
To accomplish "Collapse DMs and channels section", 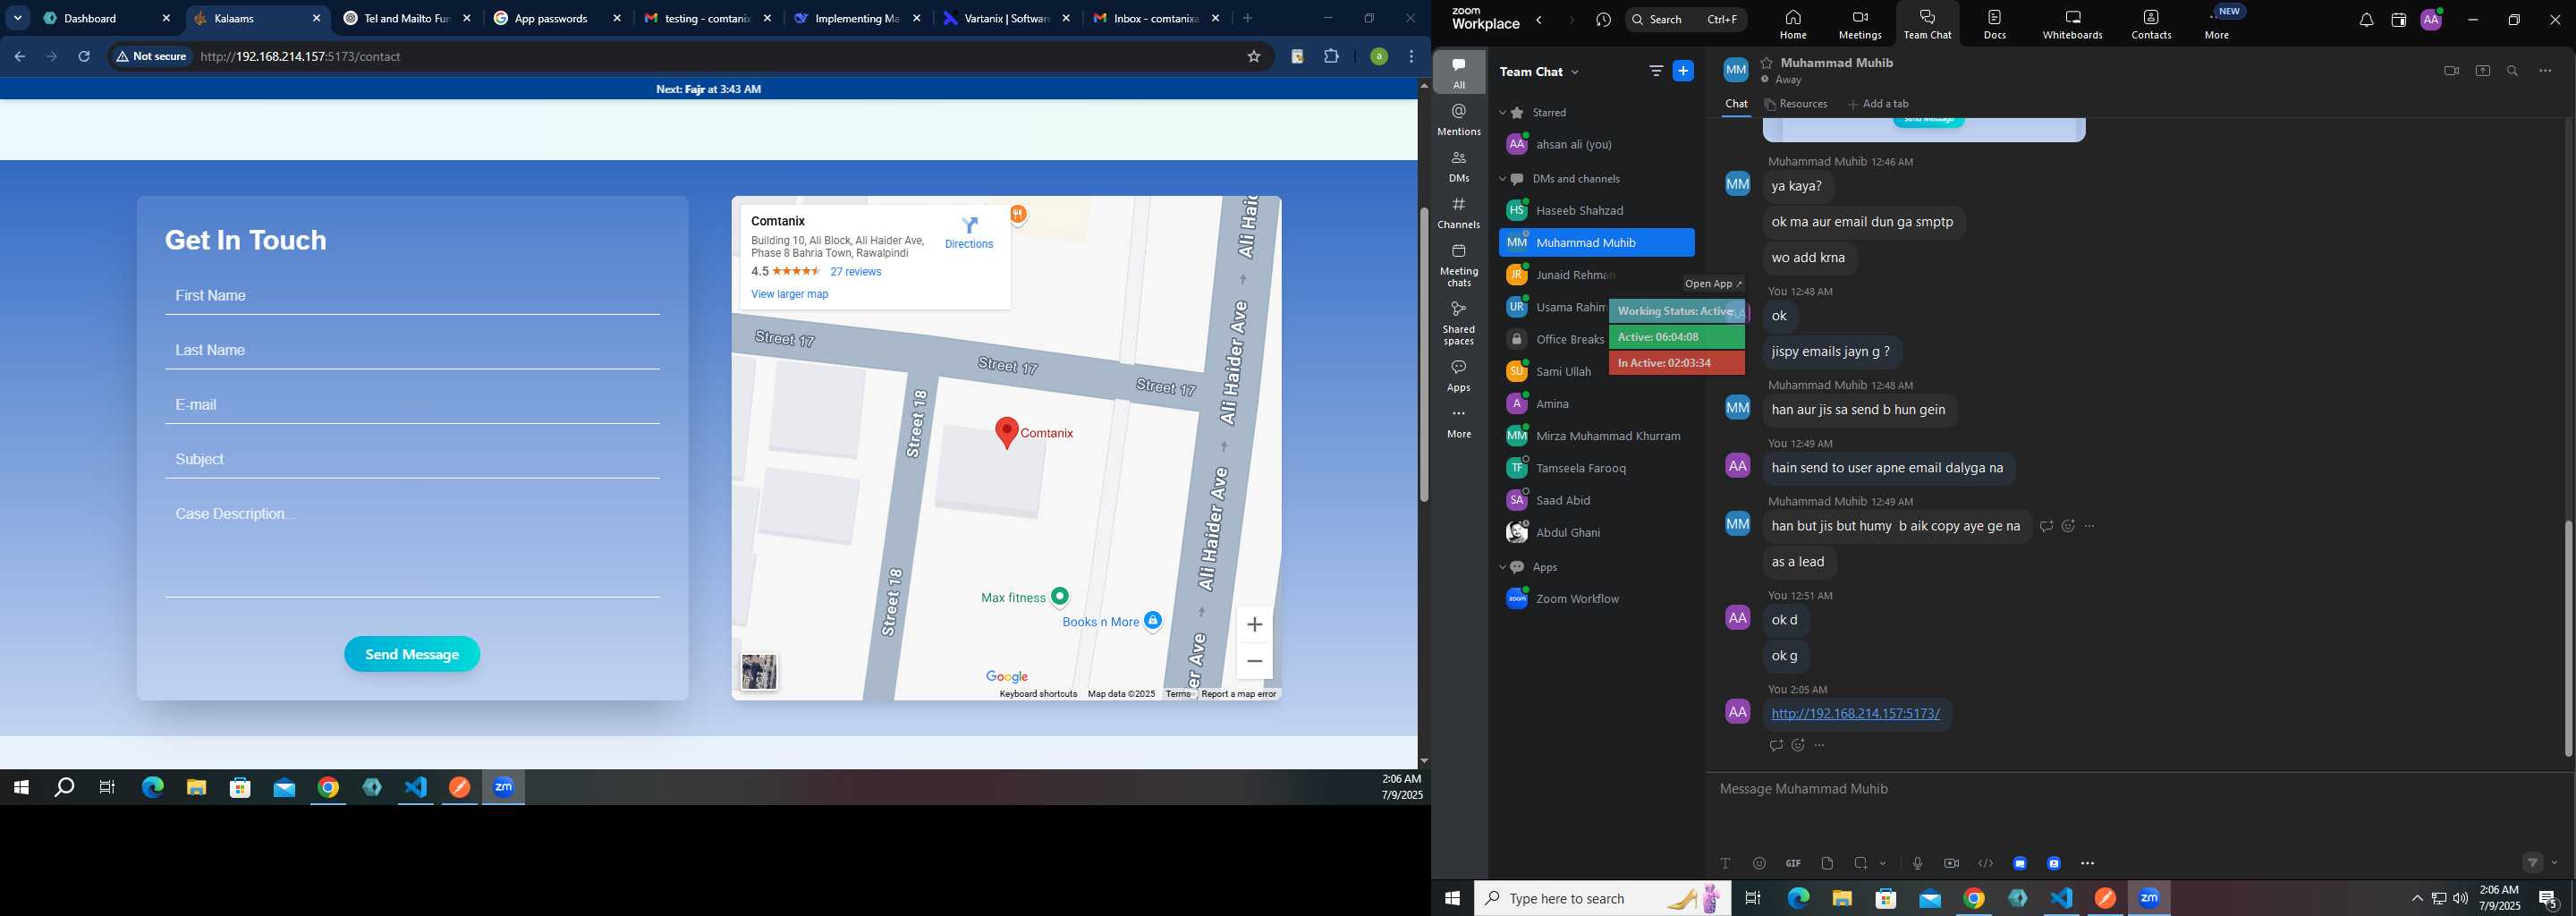I will [x=1502, y=179].
